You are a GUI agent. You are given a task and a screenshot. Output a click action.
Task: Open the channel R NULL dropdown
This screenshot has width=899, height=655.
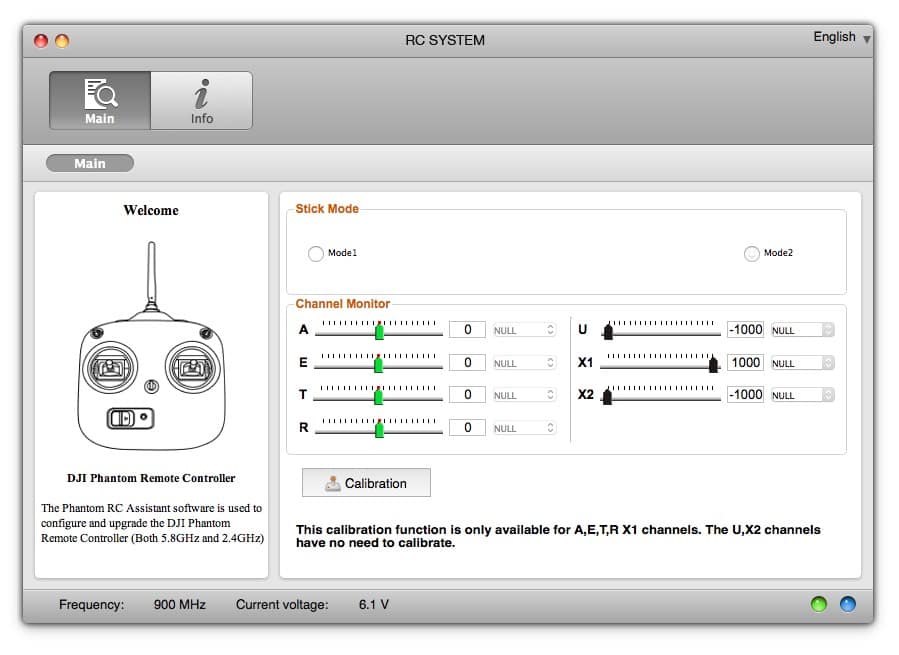[524, 428]
